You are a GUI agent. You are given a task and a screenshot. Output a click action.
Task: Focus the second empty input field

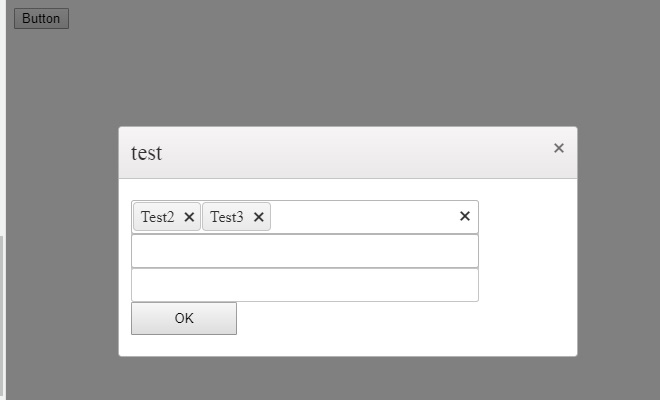point(304,251)
